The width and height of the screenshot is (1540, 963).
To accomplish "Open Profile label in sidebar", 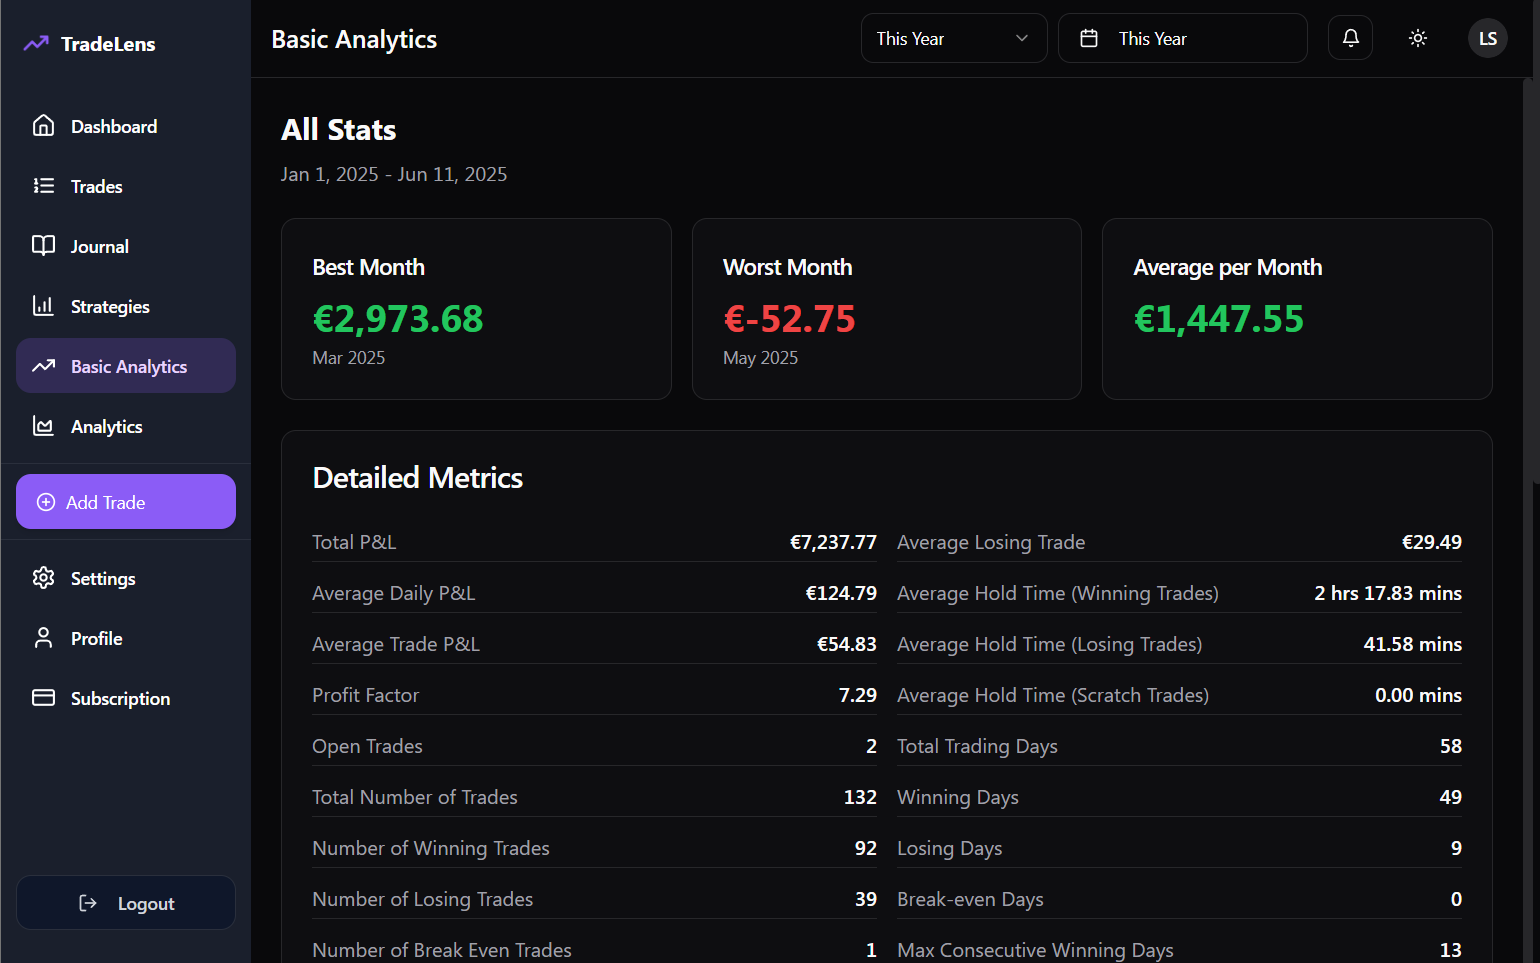I will pyautogui.click(x=97, y=638).
